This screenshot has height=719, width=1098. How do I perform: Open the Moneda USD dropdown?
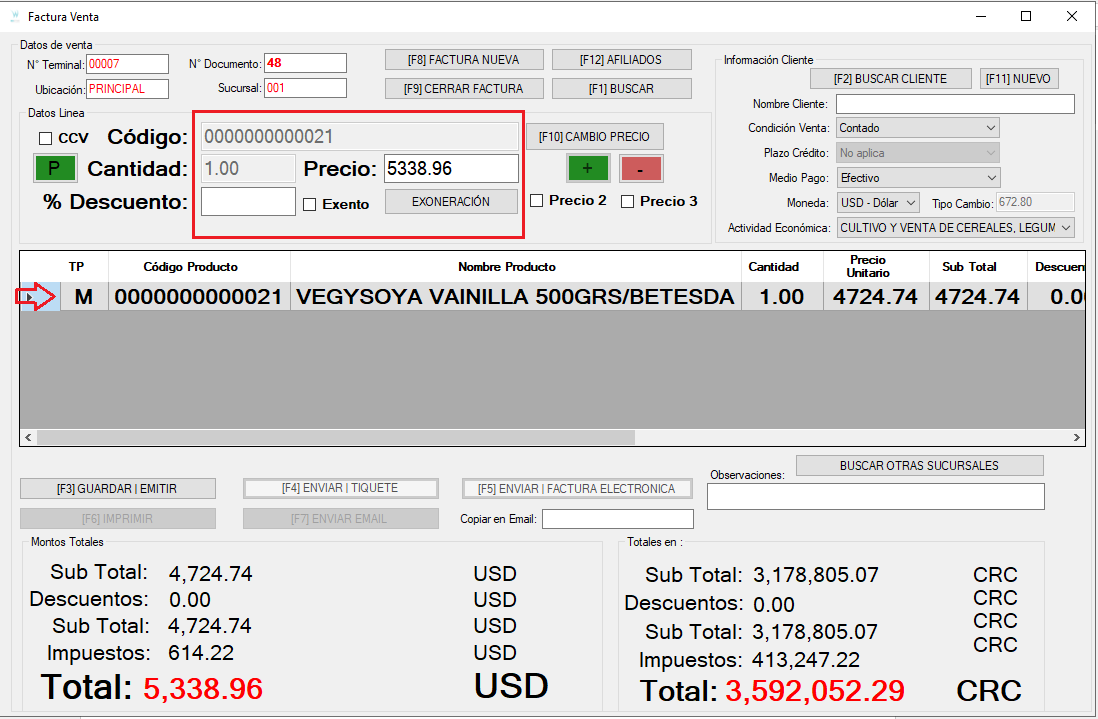pyautogui.click(x=878, y=202)
